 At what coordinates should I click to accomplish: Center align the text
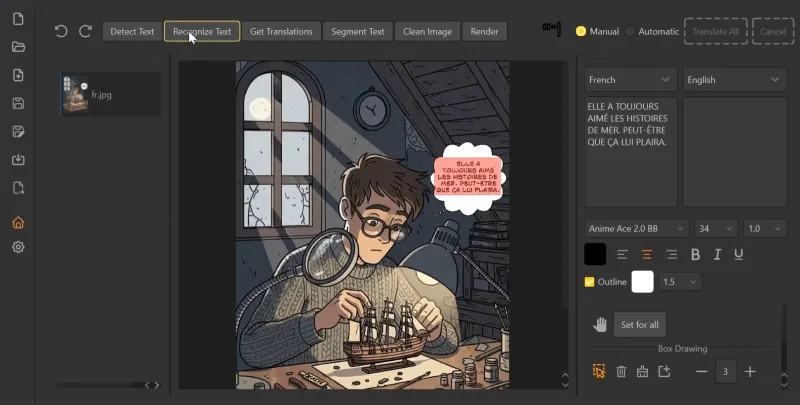click(646, 255)
